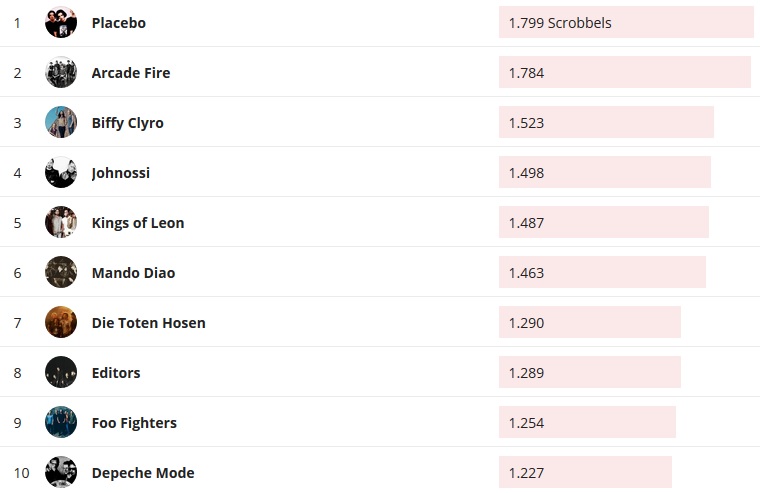Select the Depeche Mode artist name
This screenshot has width=760, height=493.
pos(143,472)
